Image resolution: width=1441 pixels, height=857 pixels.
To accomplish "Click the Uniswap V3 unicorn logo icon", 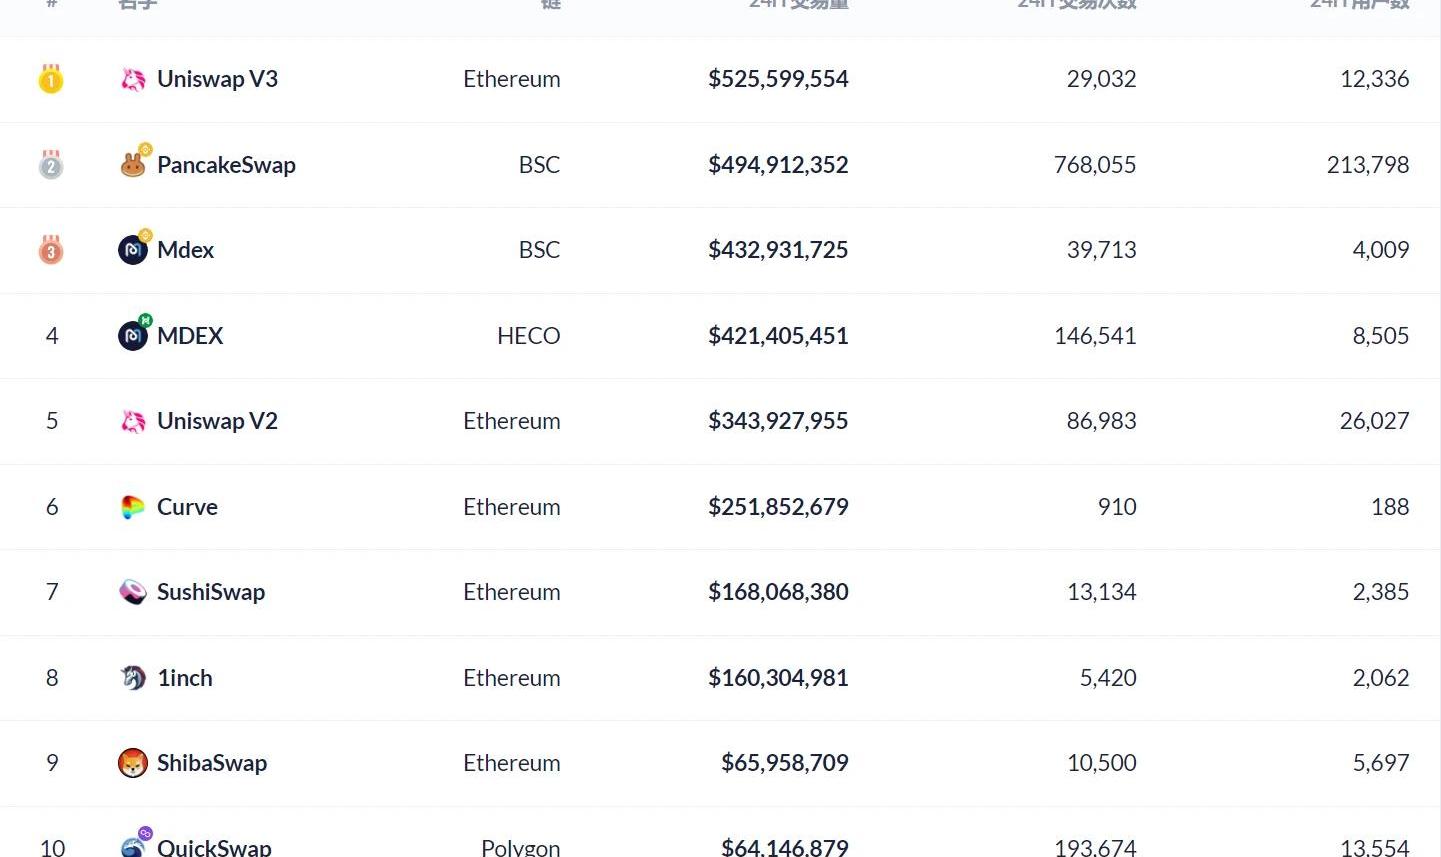I will [133, 79].
